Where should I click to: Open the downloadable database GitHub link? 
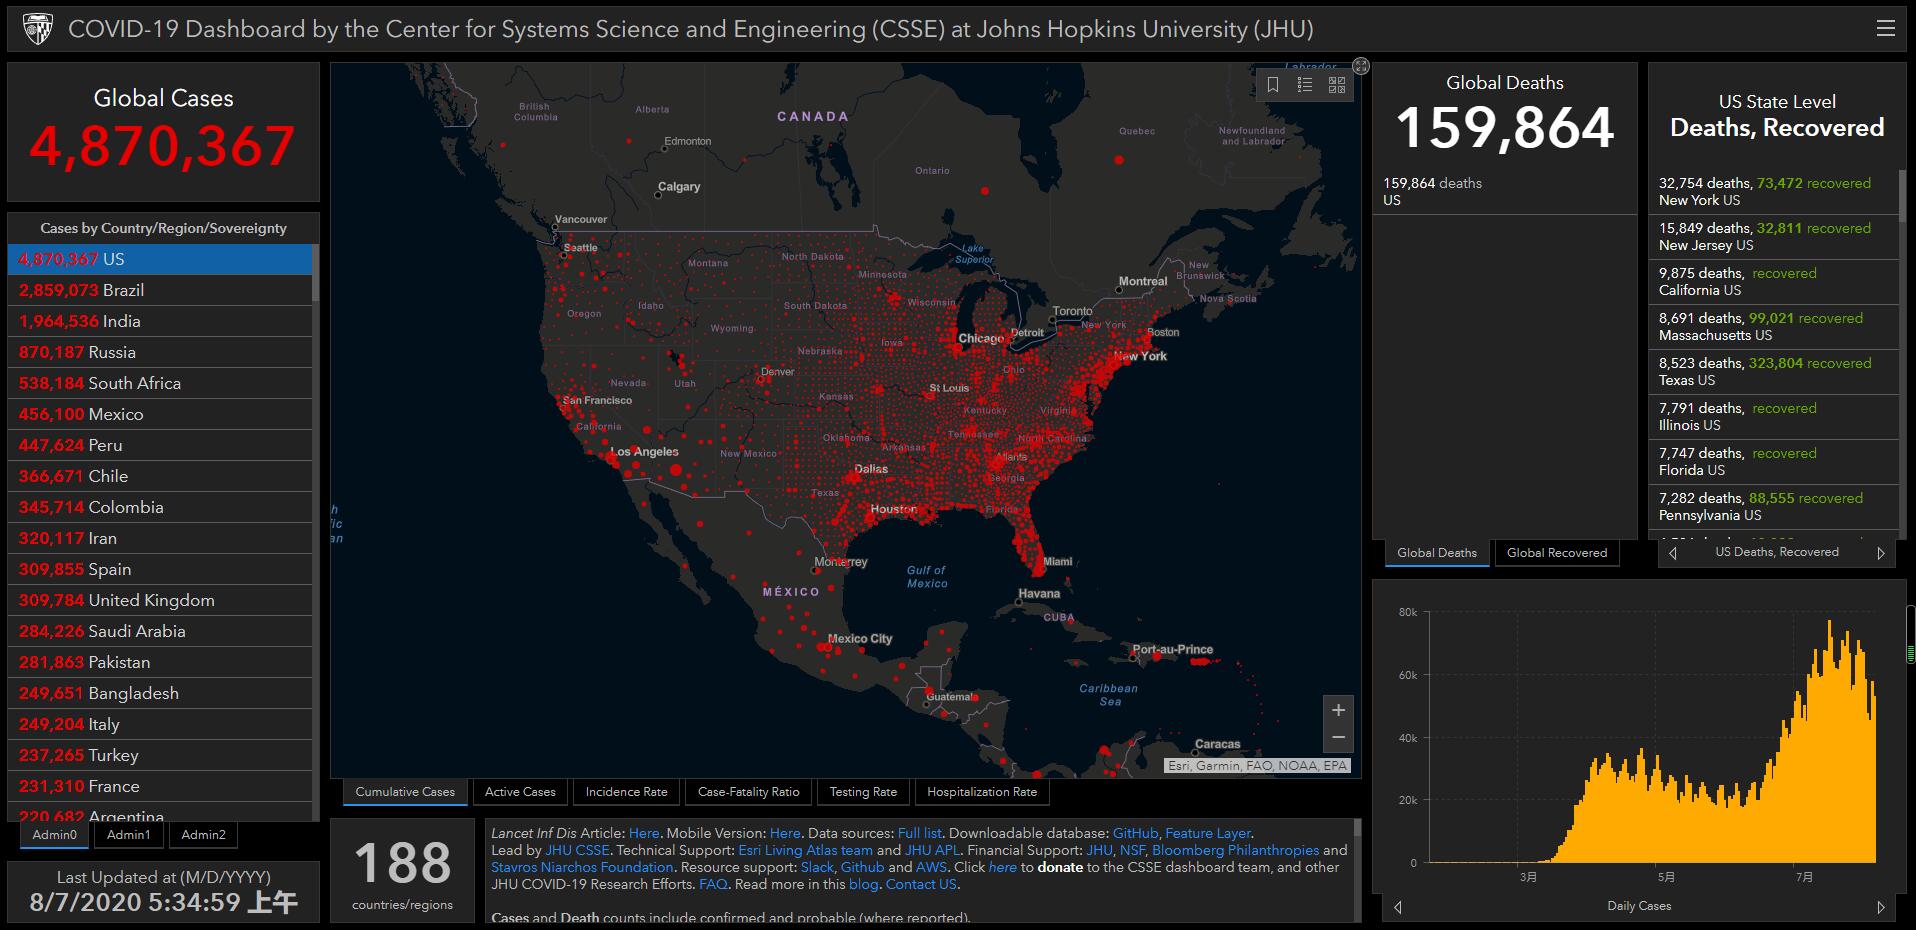(1136, 833)
